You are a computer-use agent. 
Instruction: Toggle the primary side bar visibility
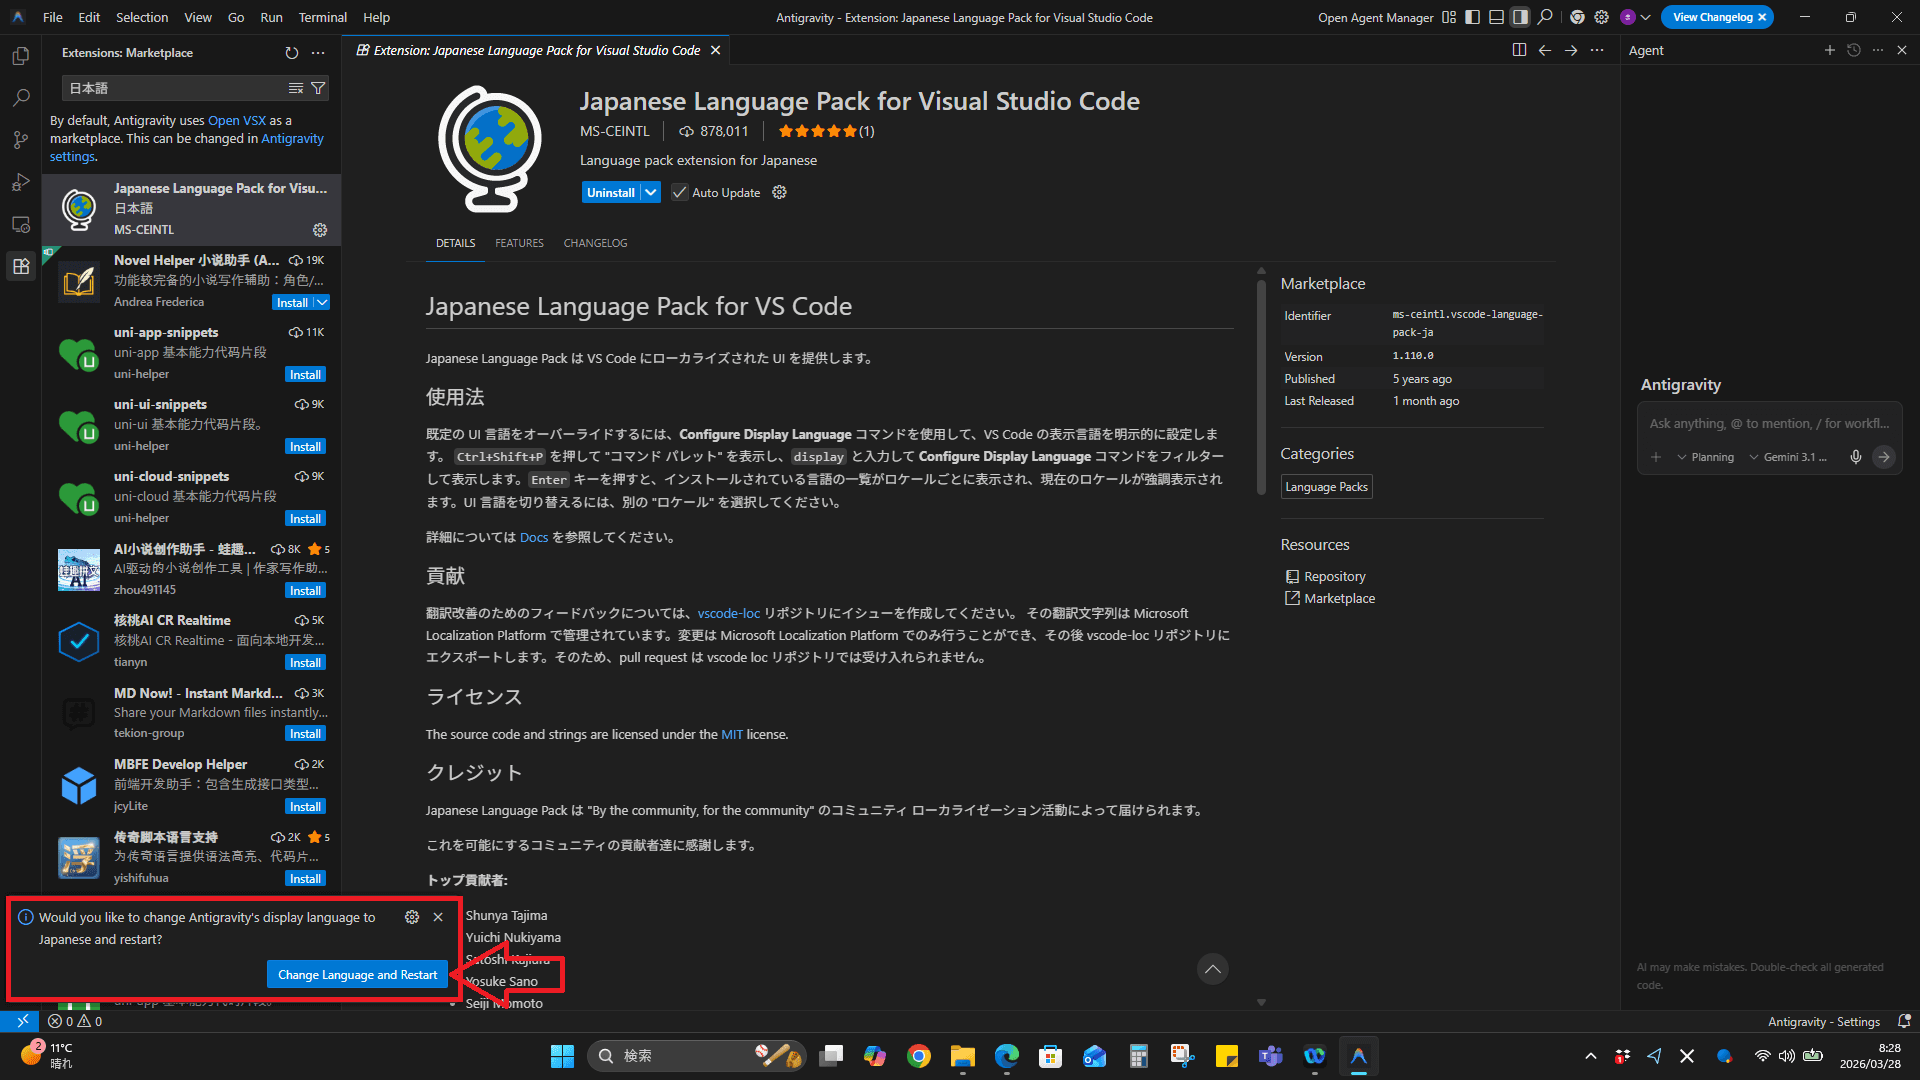(x=1471, y=17)
